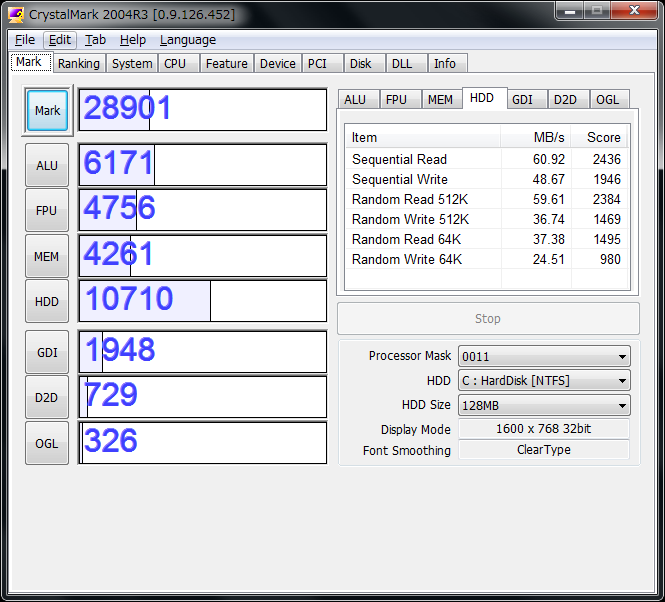
Task: Run the FPU benchmark button
Action: [47, 210]
